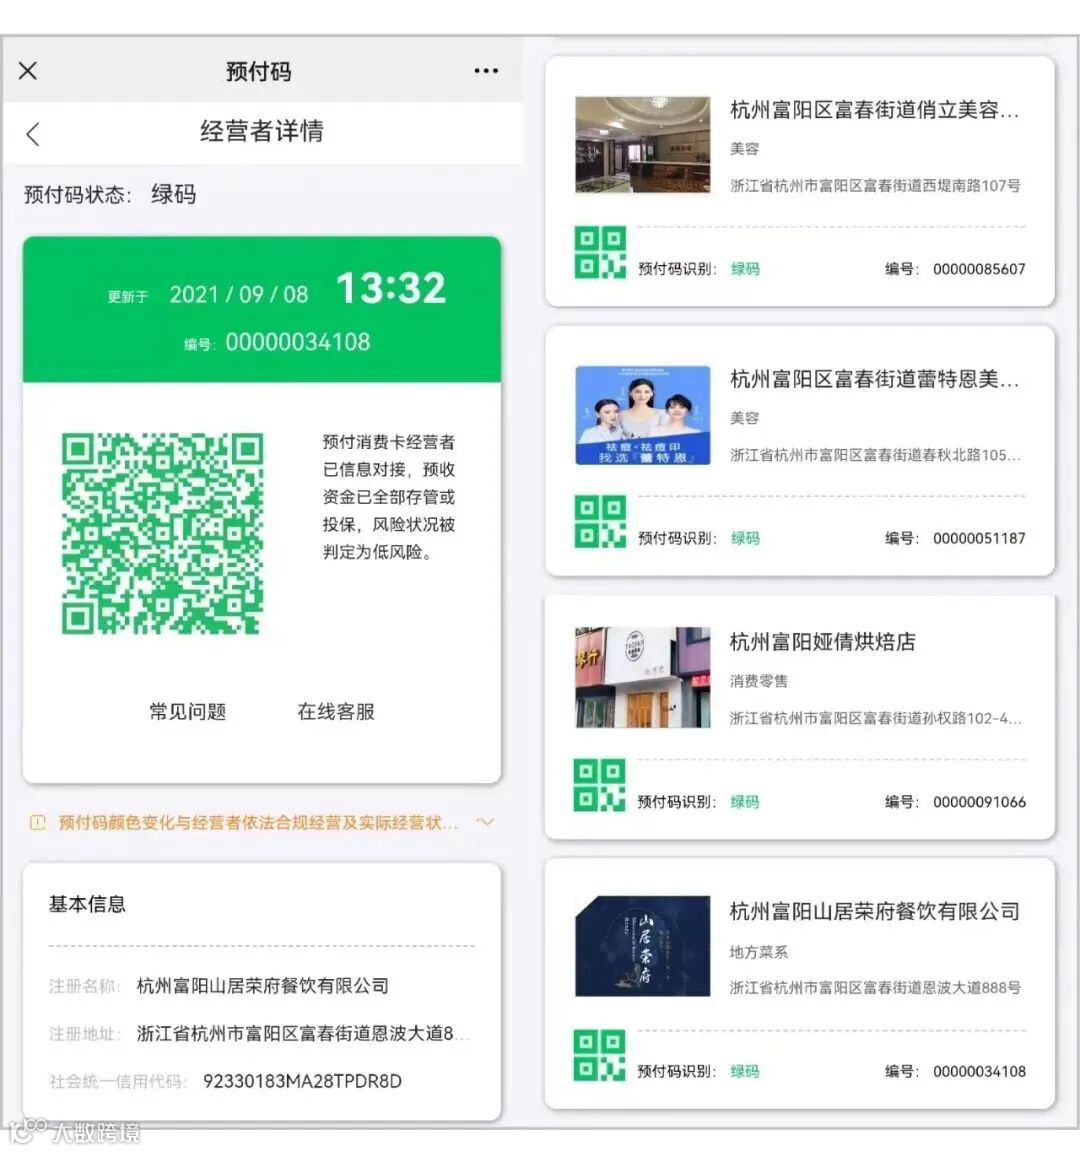This screenshot has width=1080, height=1152.
Task: Open 杭州富阳山居荣府餐饮有限公司 card title
Action: 874,912
